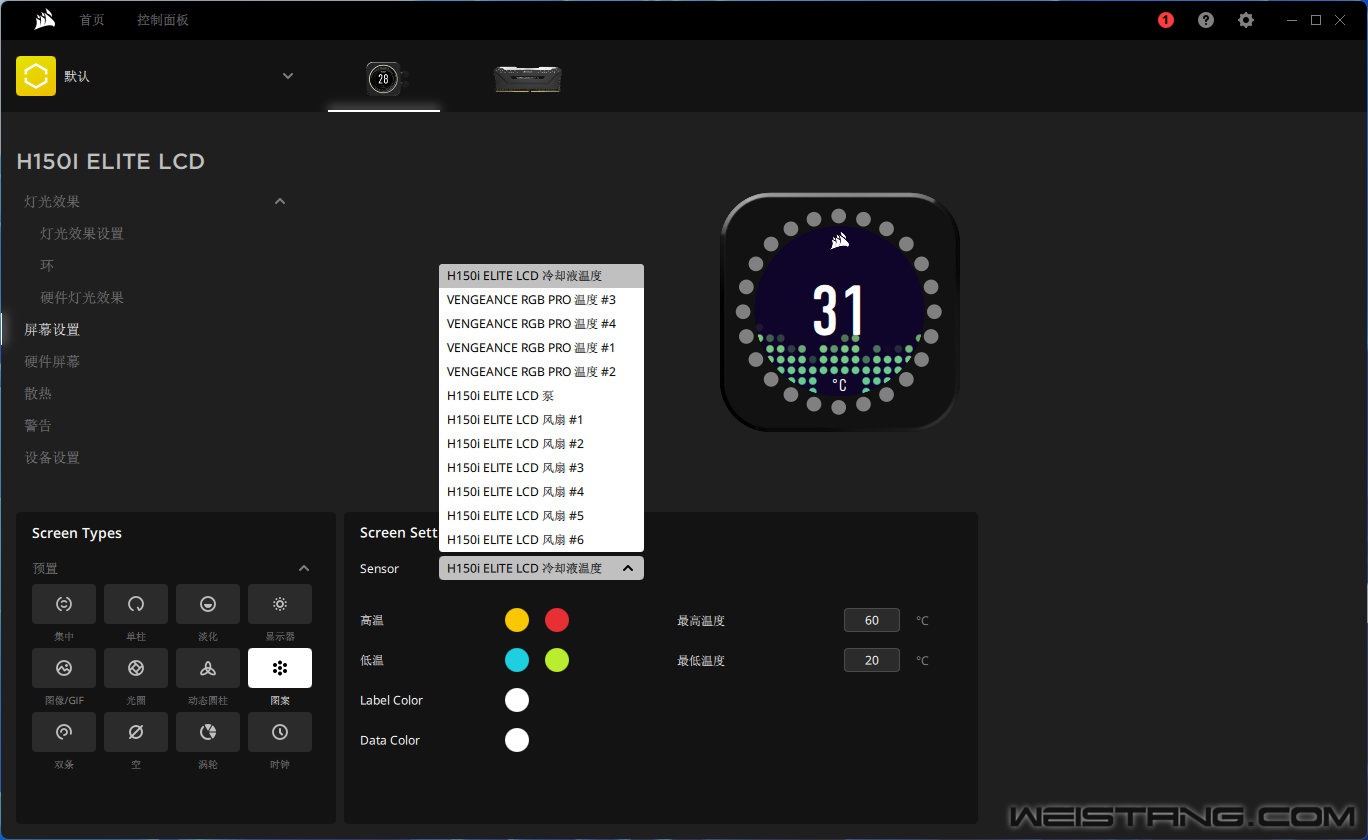Open 散热 cooling sidebar item
Viewport: 1368px width, 840px height.
pos(38,394)
